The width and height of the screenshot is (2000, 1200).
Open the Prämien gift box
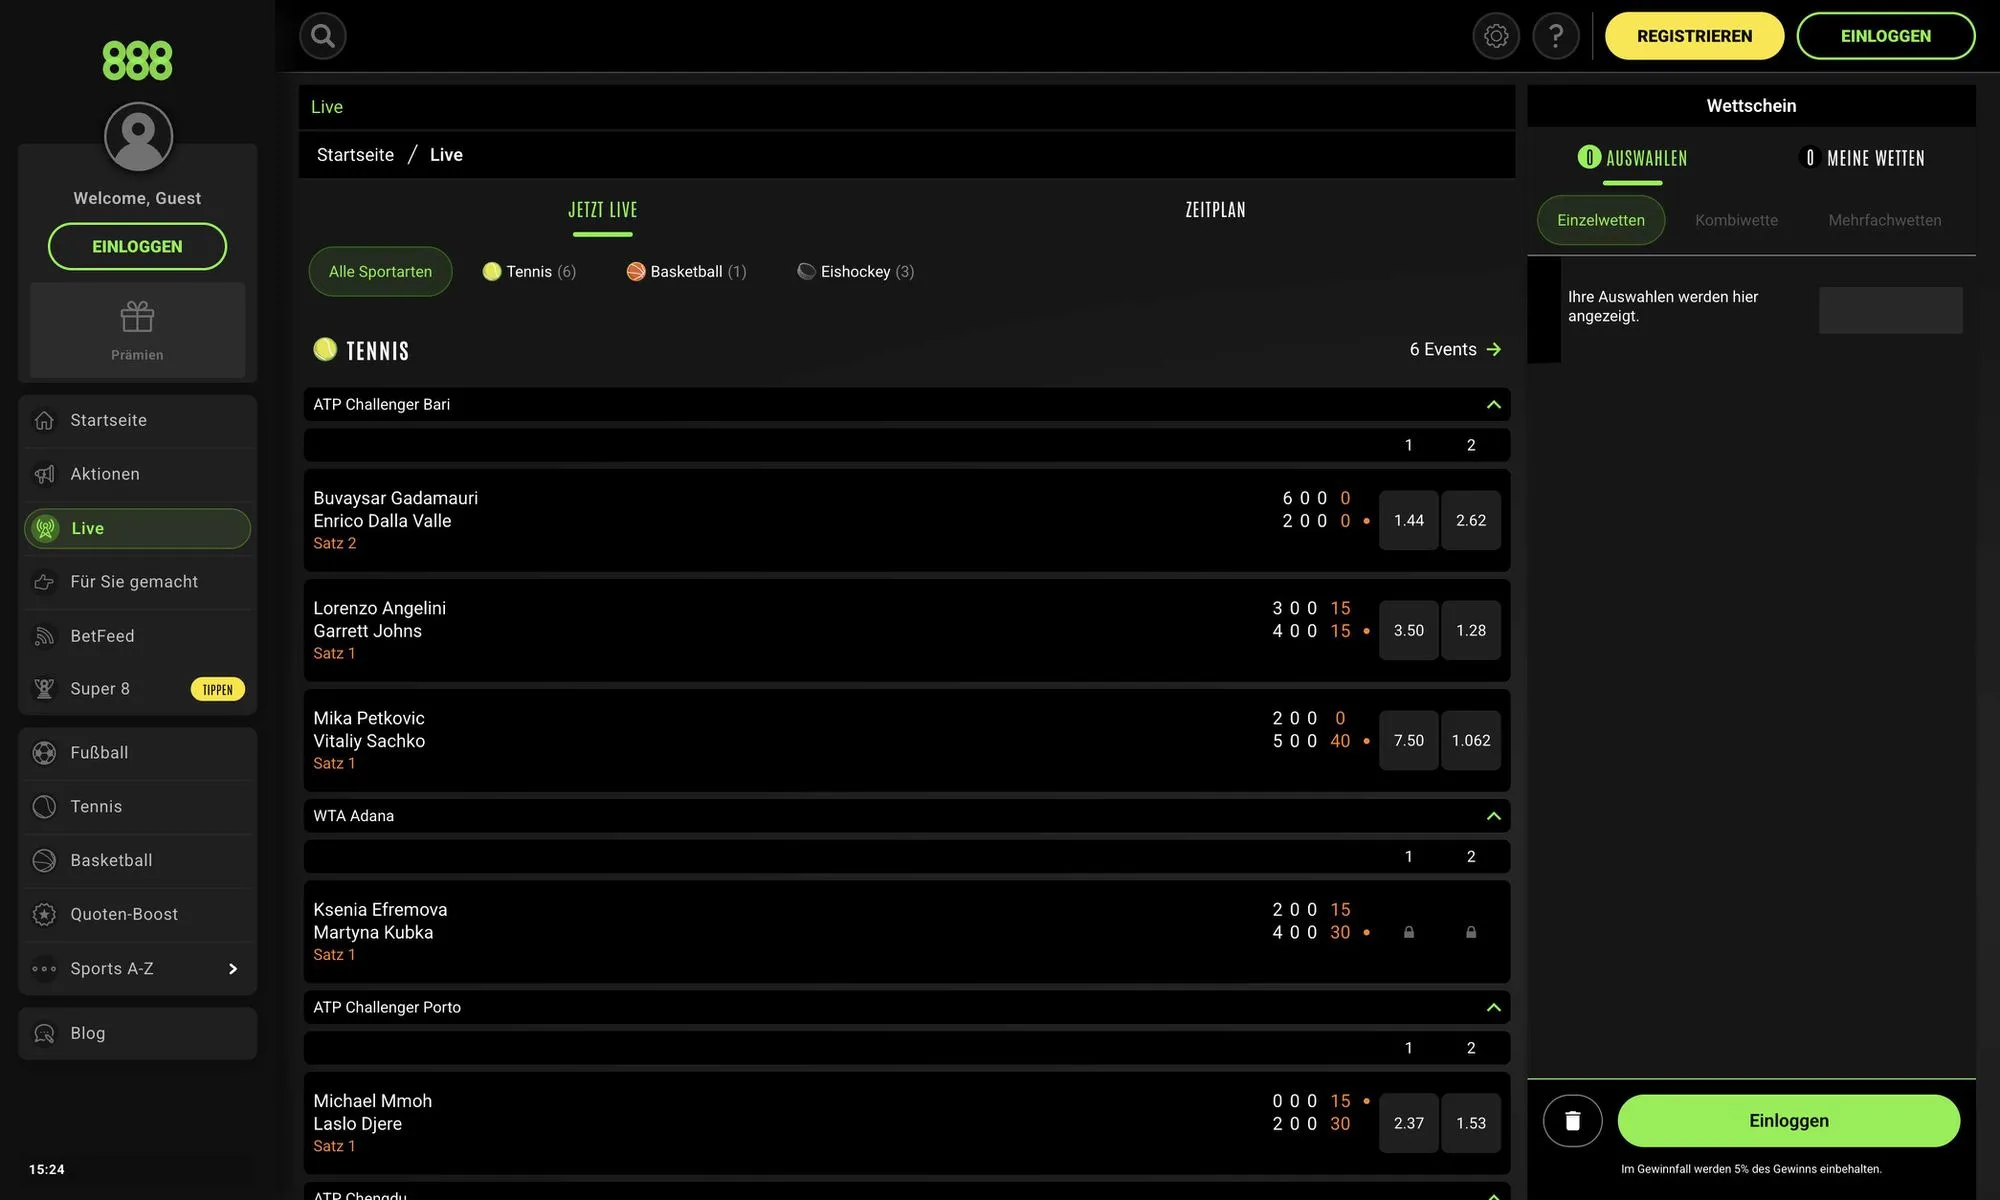(x=137, y=331)
